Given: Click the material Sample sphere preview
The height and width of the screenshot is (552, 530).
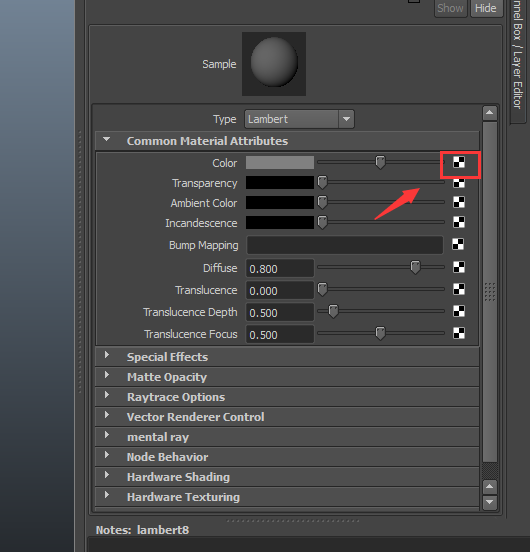Looking at the screenshot, I should tap(274, 64).
